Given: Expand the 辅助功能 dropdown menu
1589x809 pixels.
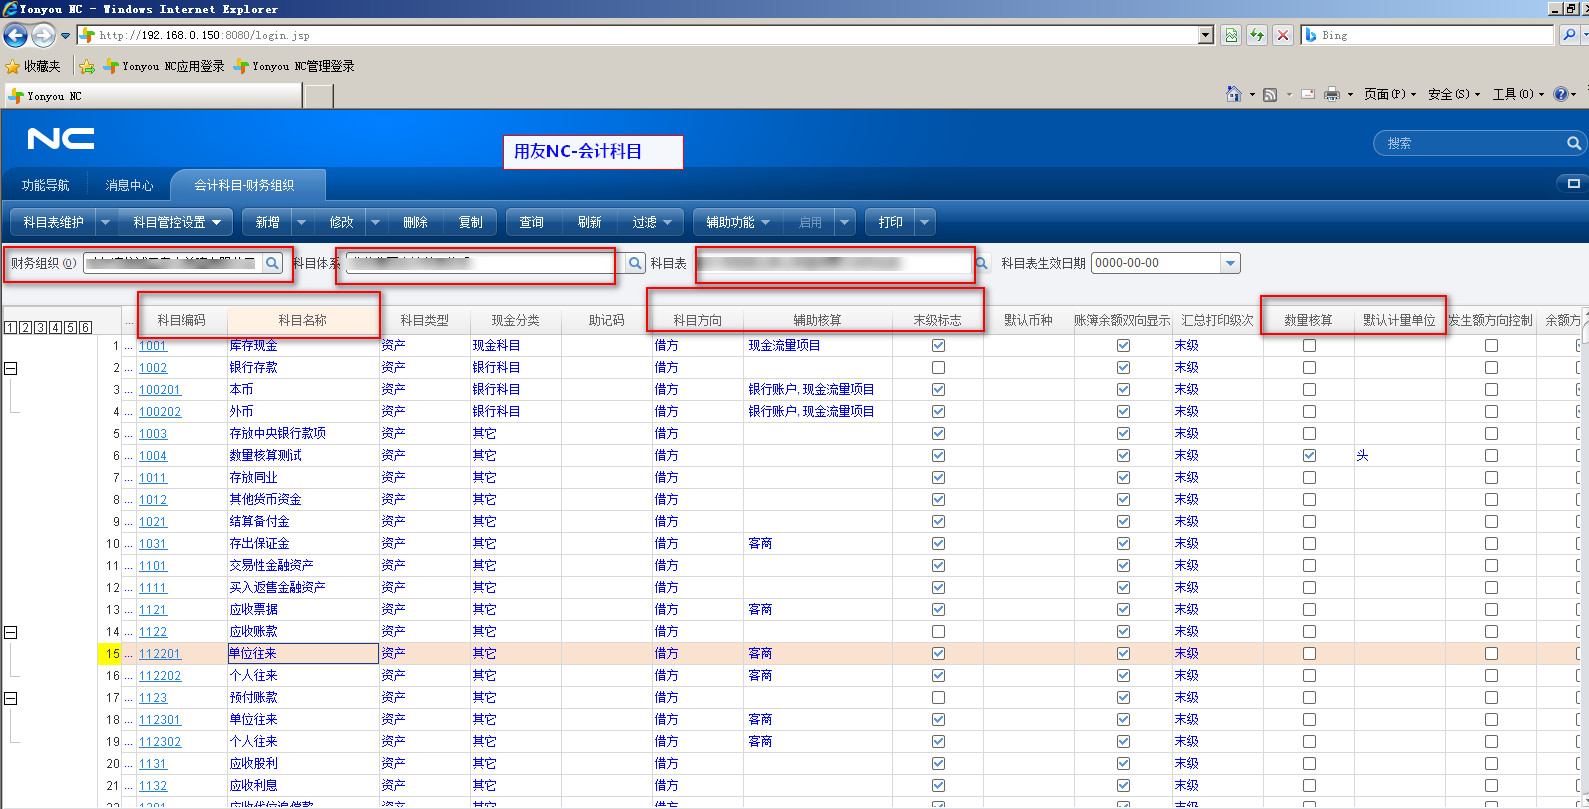Looking at the screenshot, I should pyautogui.click(x=738, y=222).
